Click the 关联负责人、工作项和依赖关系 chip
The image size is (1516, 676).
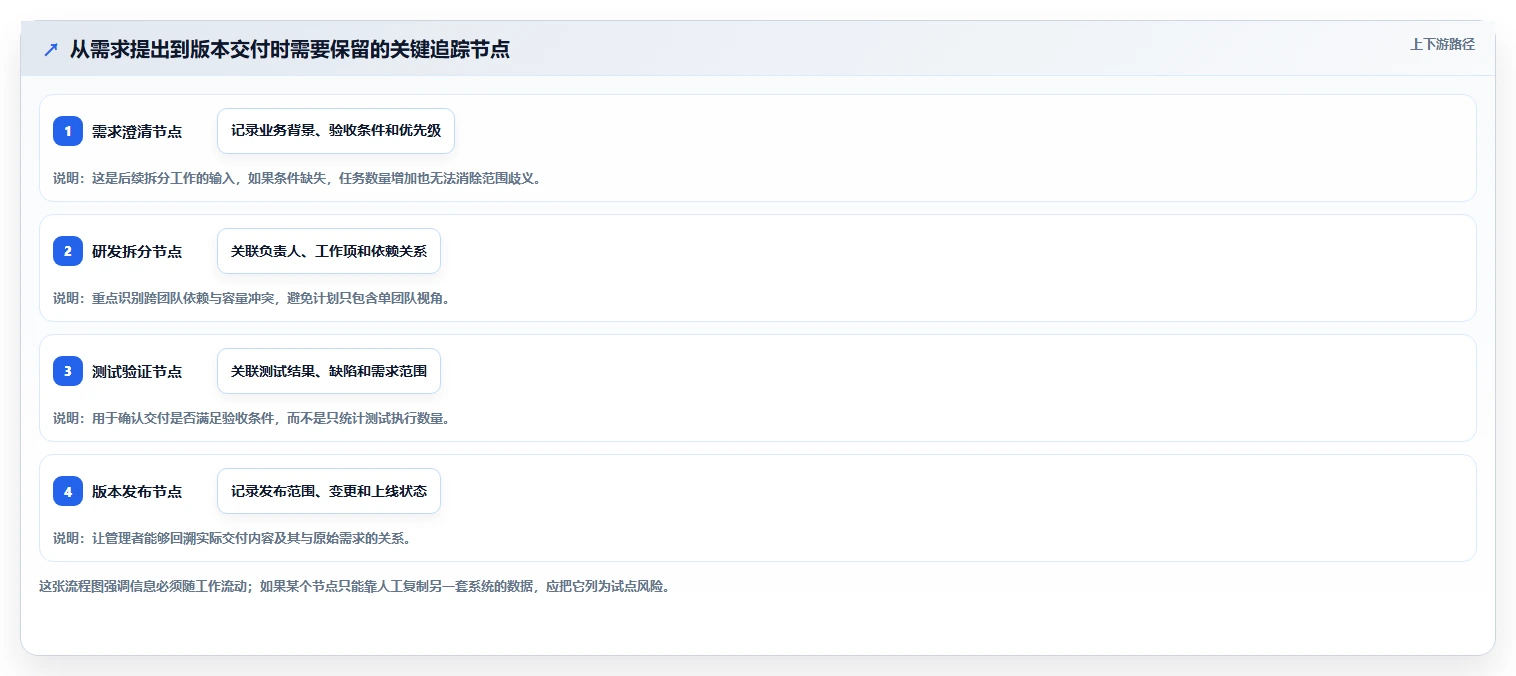329,251
